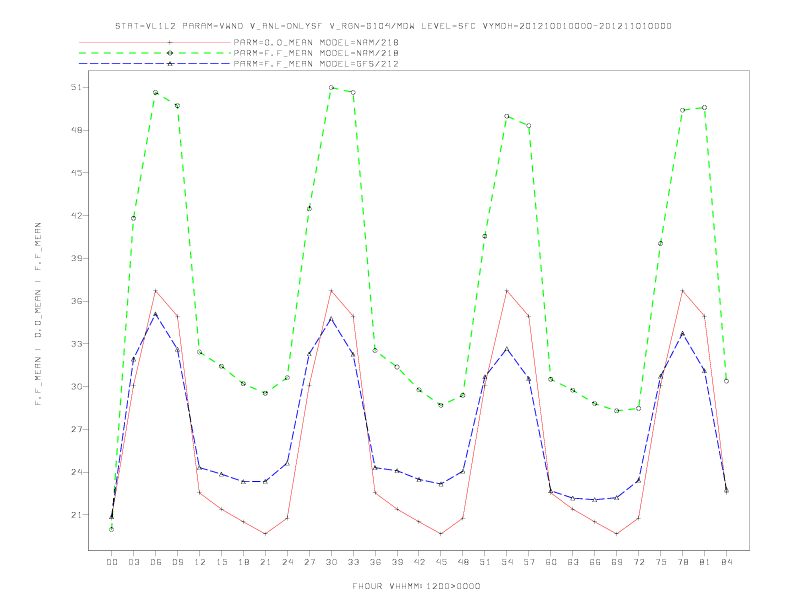Click x-axis forecast hour label 60
This screenshot has width=792, height=612.
pos(551,562)
